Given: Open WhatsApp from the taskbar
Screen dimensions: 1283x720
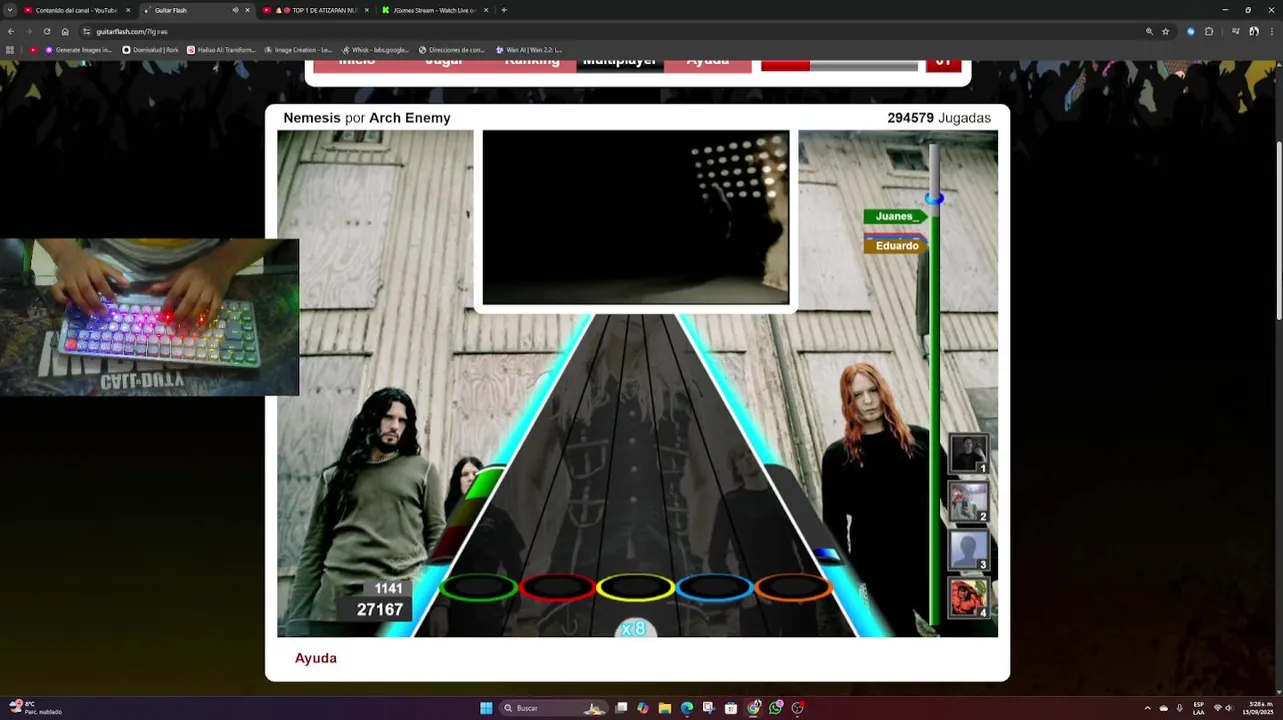Looking at the screenshot, I should tap(775, 708).
